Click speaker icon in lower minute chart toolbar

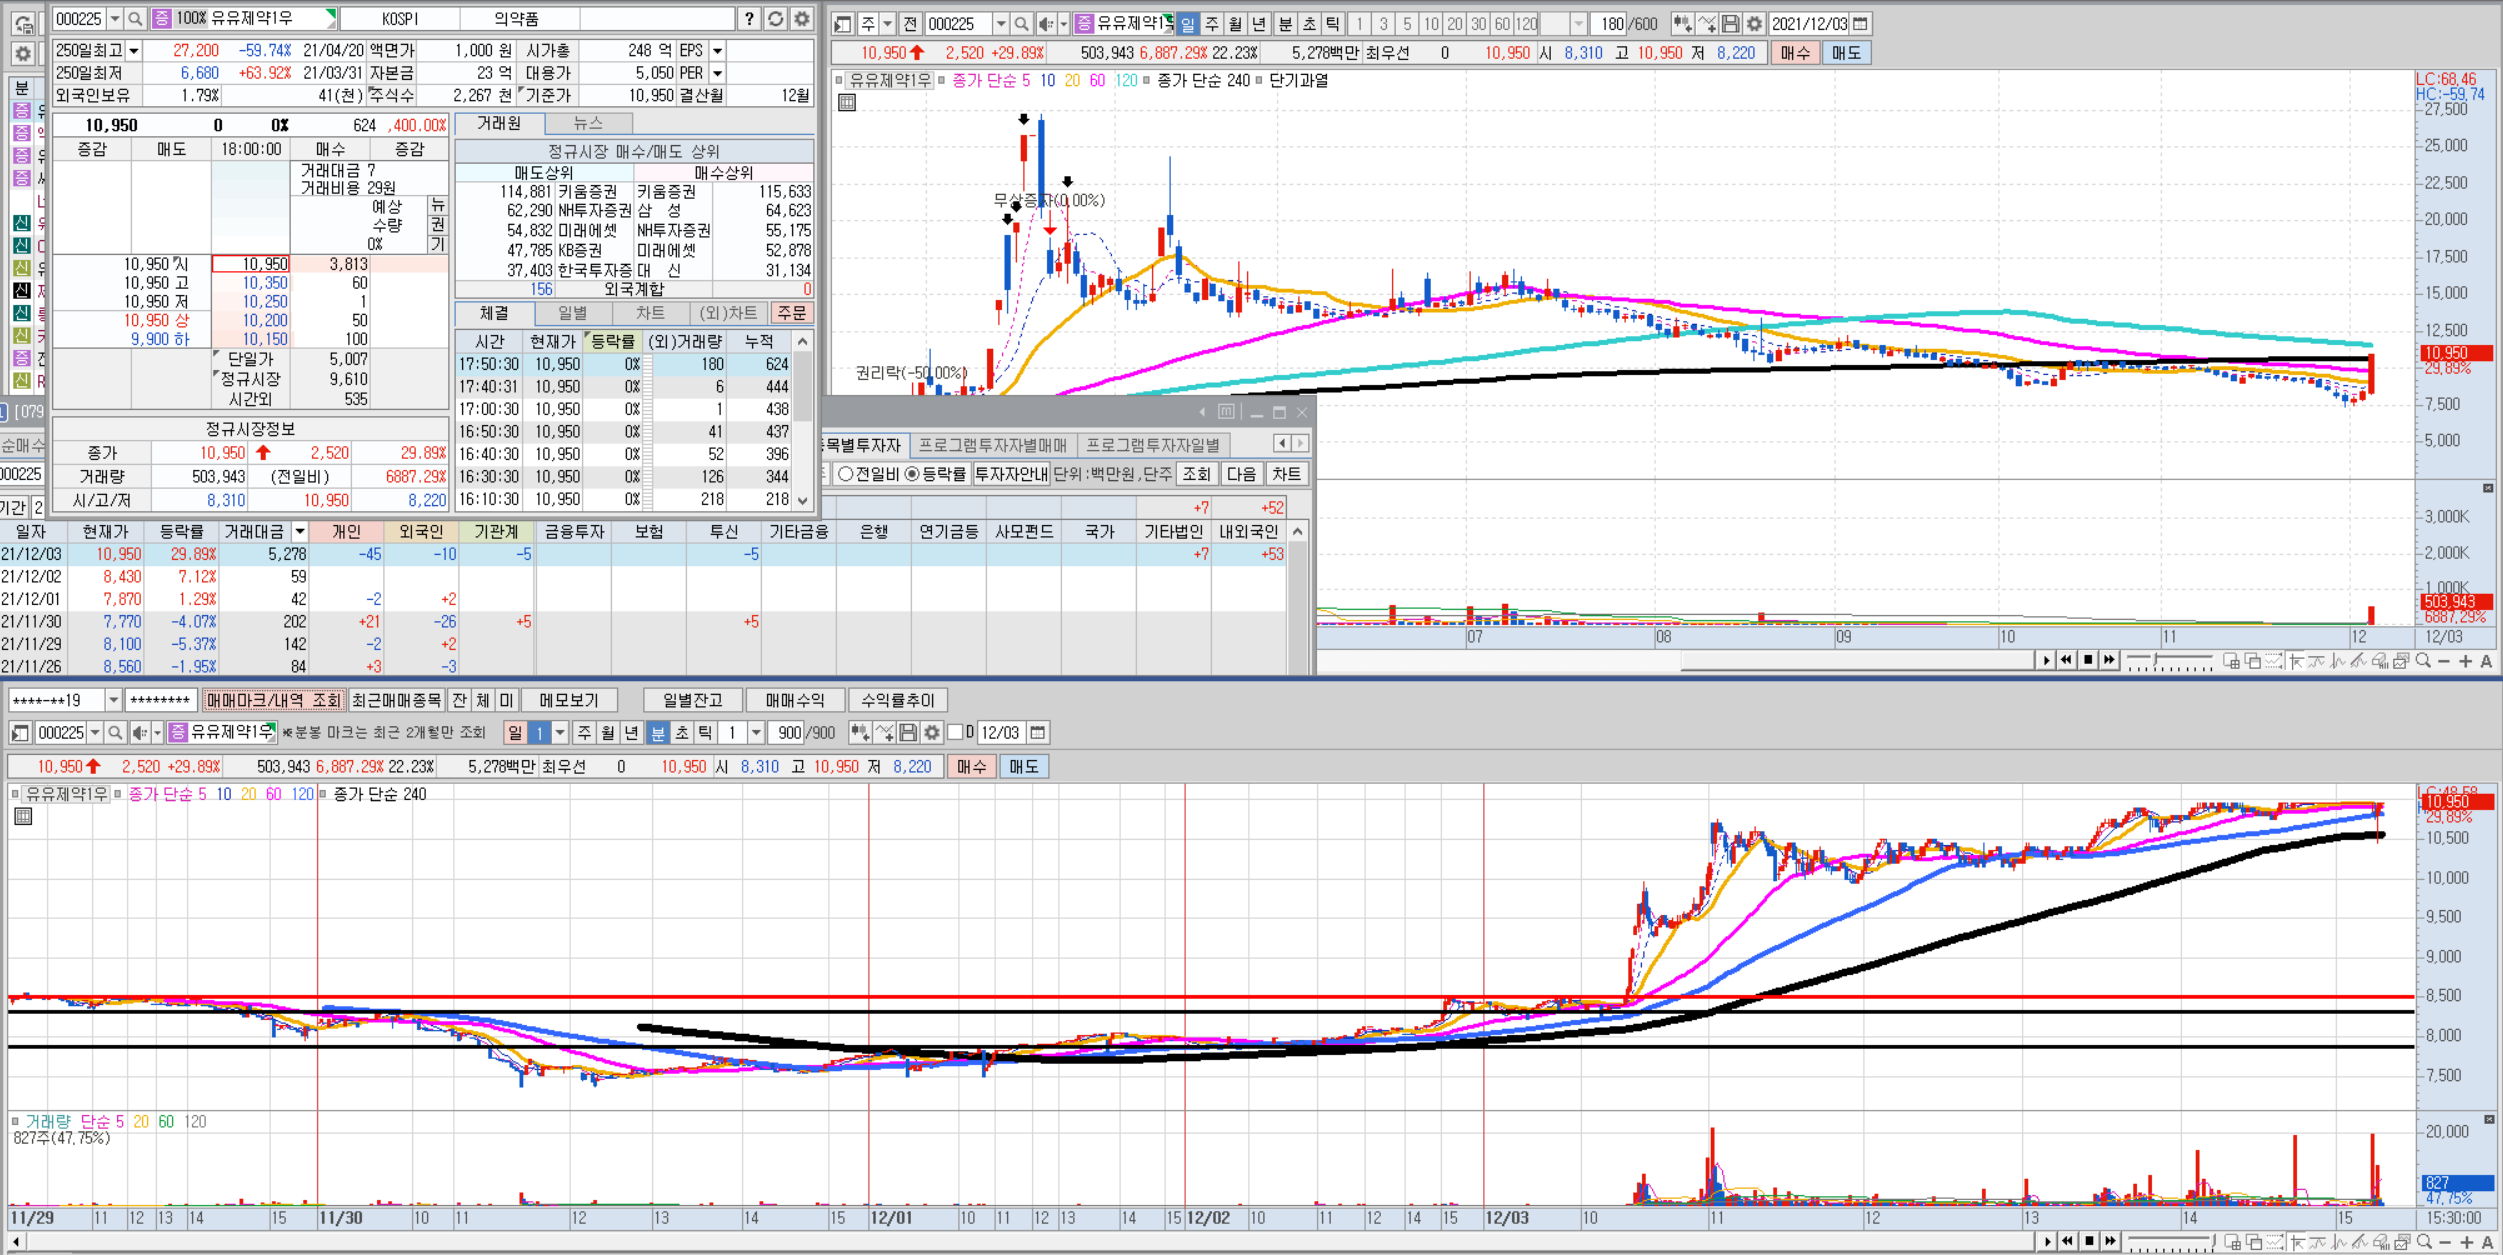point(140,733)
